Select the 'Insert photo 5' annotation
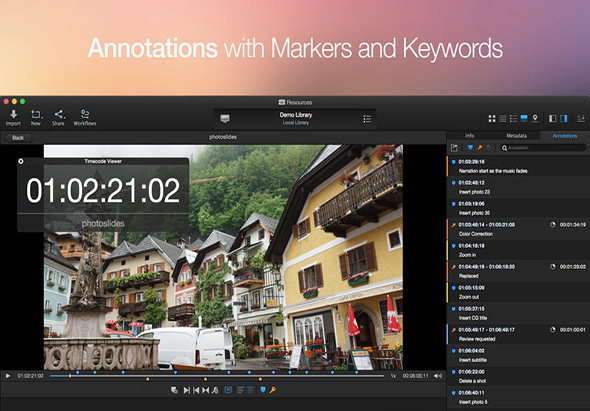This screenshot has height=411, width=590. click(518, 397)
